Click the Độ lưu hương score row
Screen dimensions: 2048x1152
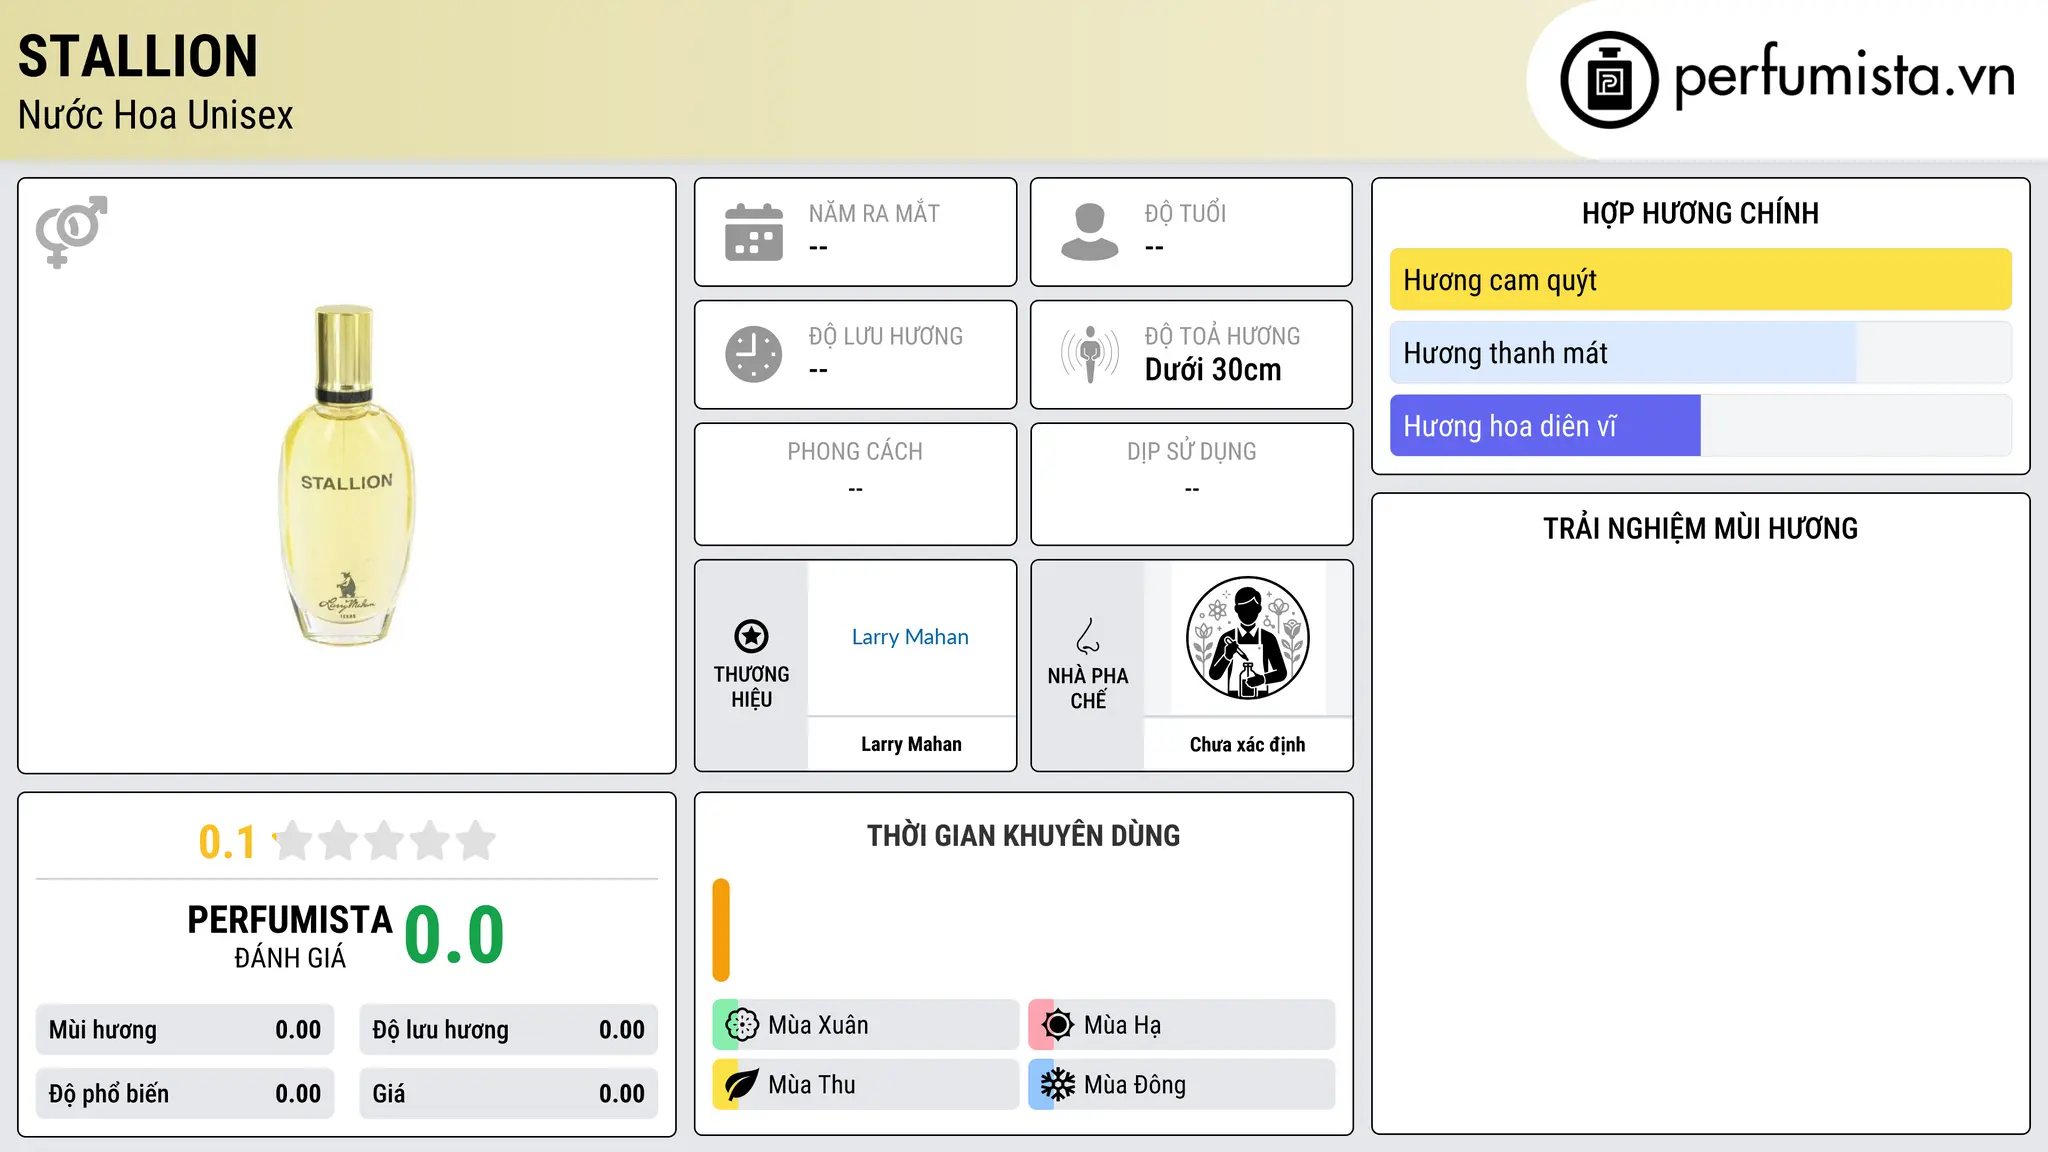[508, 1030]
